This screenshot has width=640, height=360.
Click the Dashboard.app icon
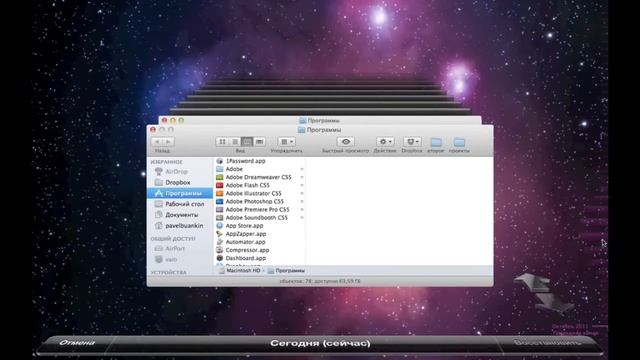(x=220, y=258)
